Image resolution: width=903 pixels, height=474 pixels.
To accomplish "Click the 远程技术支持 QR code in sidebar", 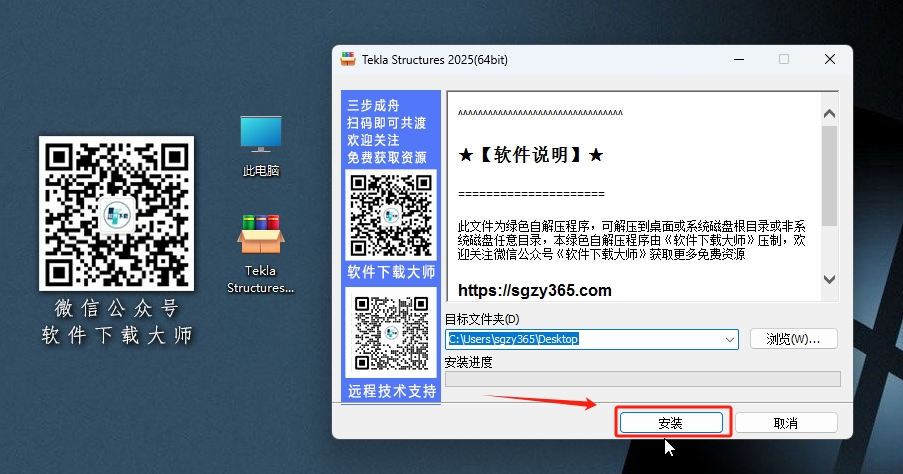I will coord(391,333).
